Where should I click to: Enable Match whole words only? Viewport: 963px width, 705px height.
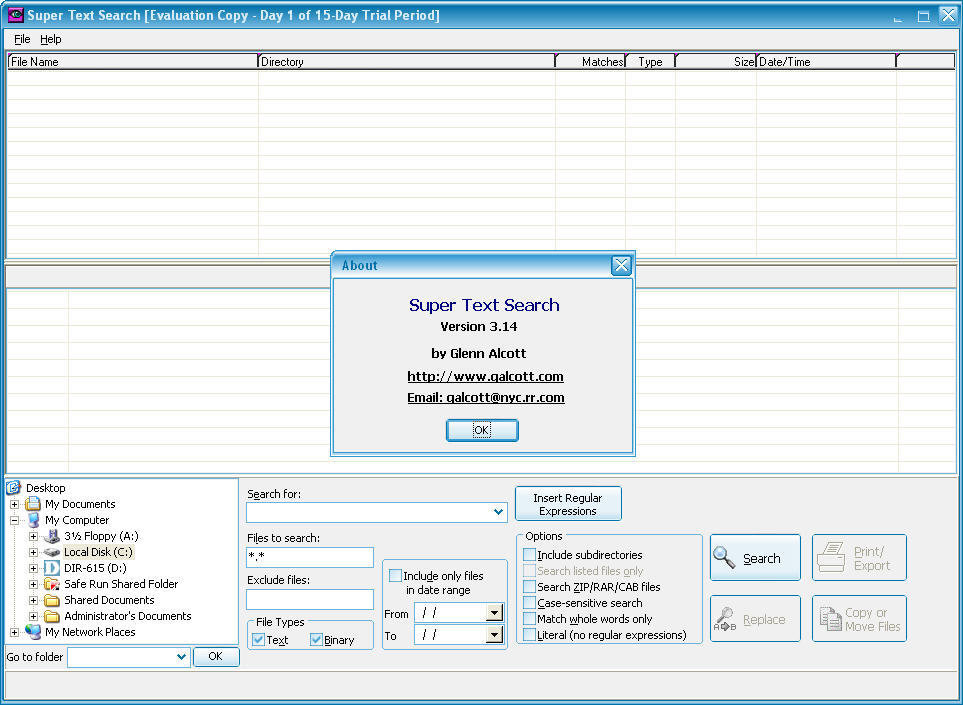click(529, 618)
